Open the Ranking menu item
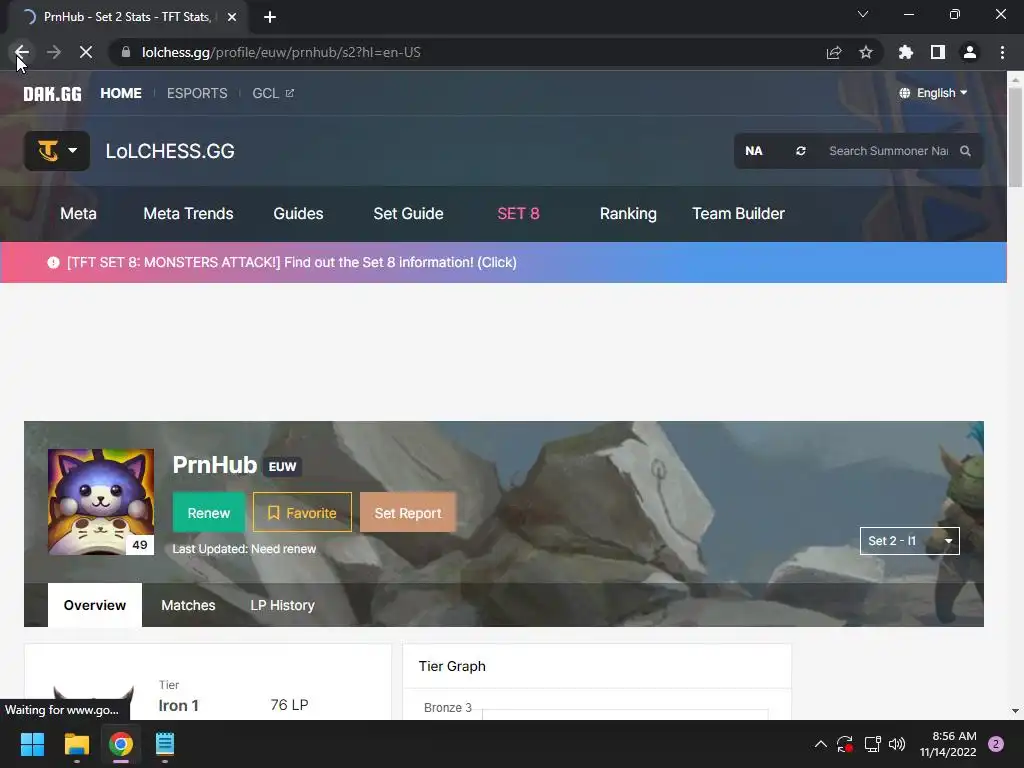This screenshot has width=1024, height=768. pos(628,214)
